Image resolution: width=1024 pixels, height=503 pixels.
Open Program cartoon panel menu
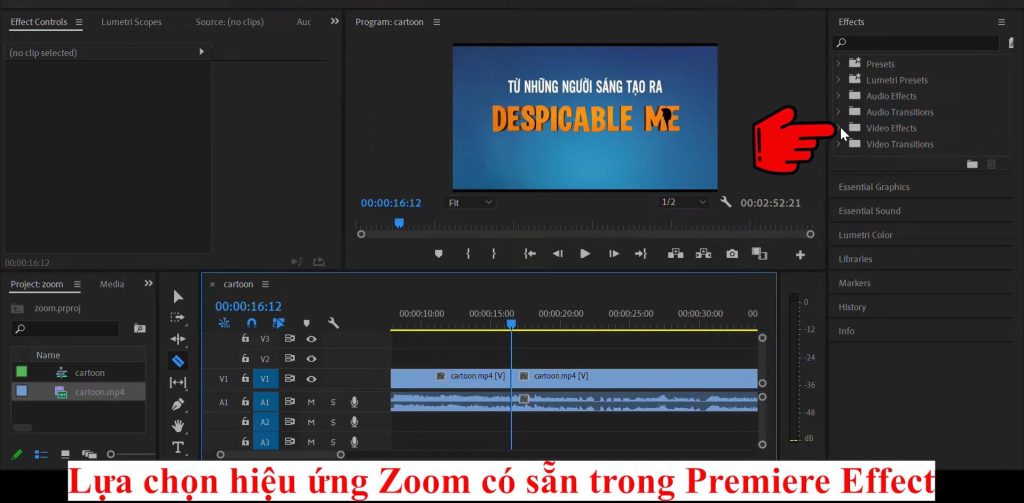click(437, 22)
